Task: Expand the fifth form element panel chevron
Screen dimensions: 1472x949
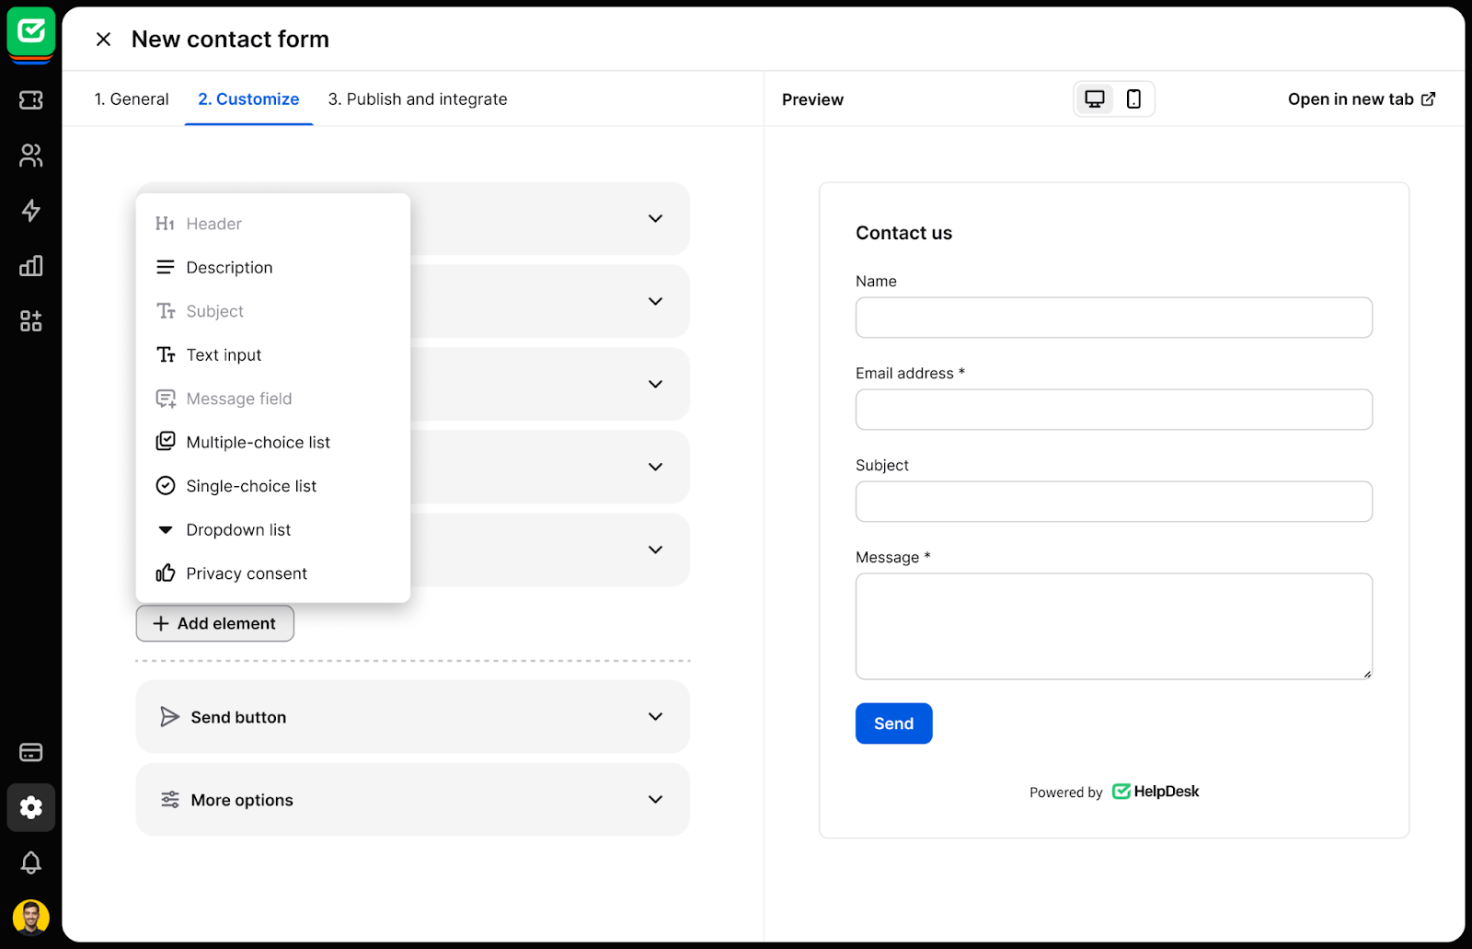Action: click(x=655, y=550)
